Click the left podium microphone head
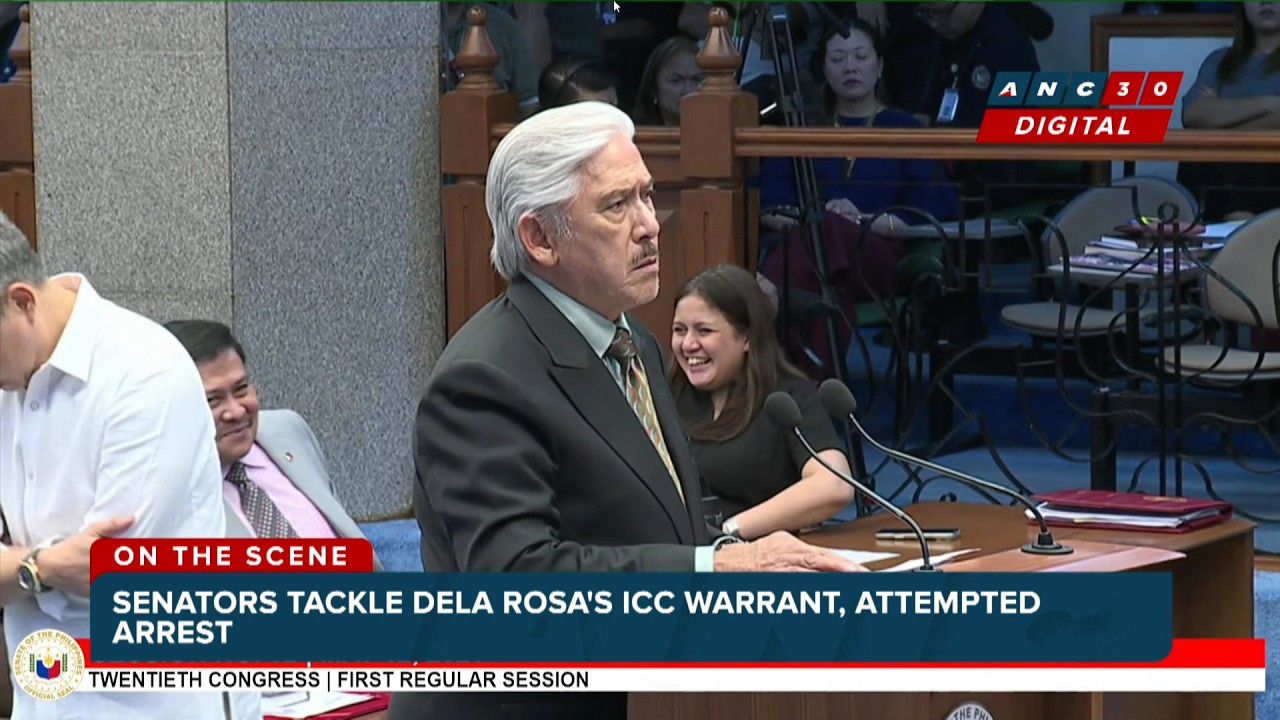The width and height of the screenshot is (1280, 720). pos(783,411)
